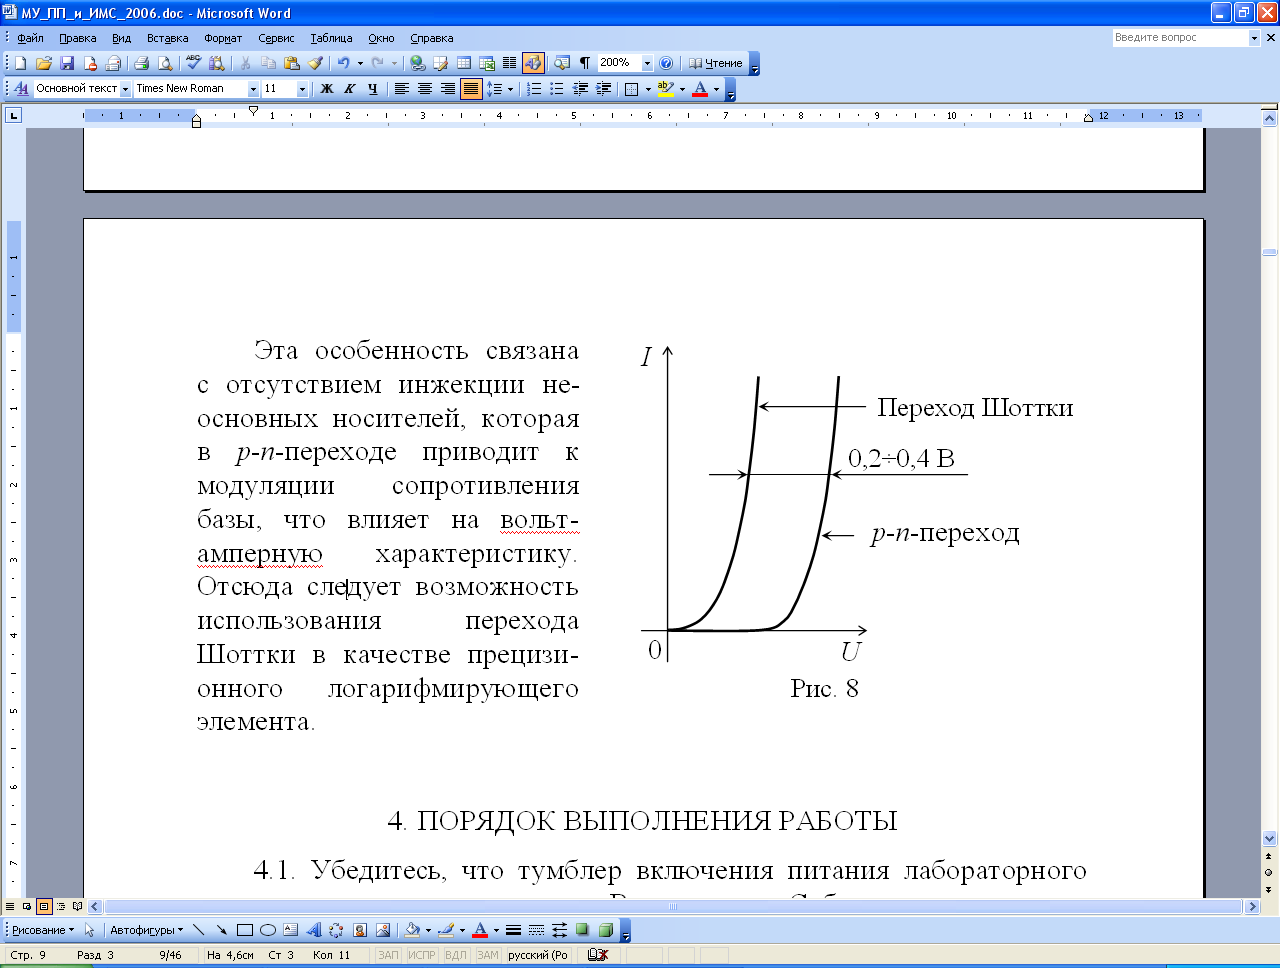Open the Файл menu
Screen dimensions: 1280x968
pyautogui.click(x=31, y=38)
